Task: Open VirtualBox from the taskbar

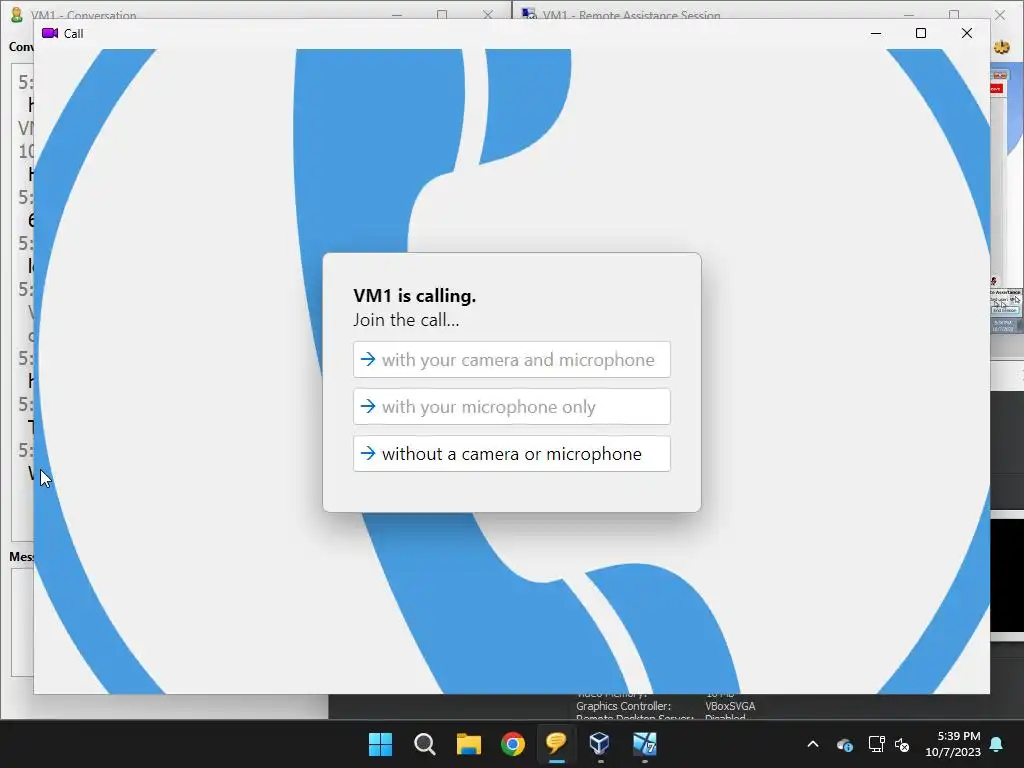Action: click(x=600, y=744)
